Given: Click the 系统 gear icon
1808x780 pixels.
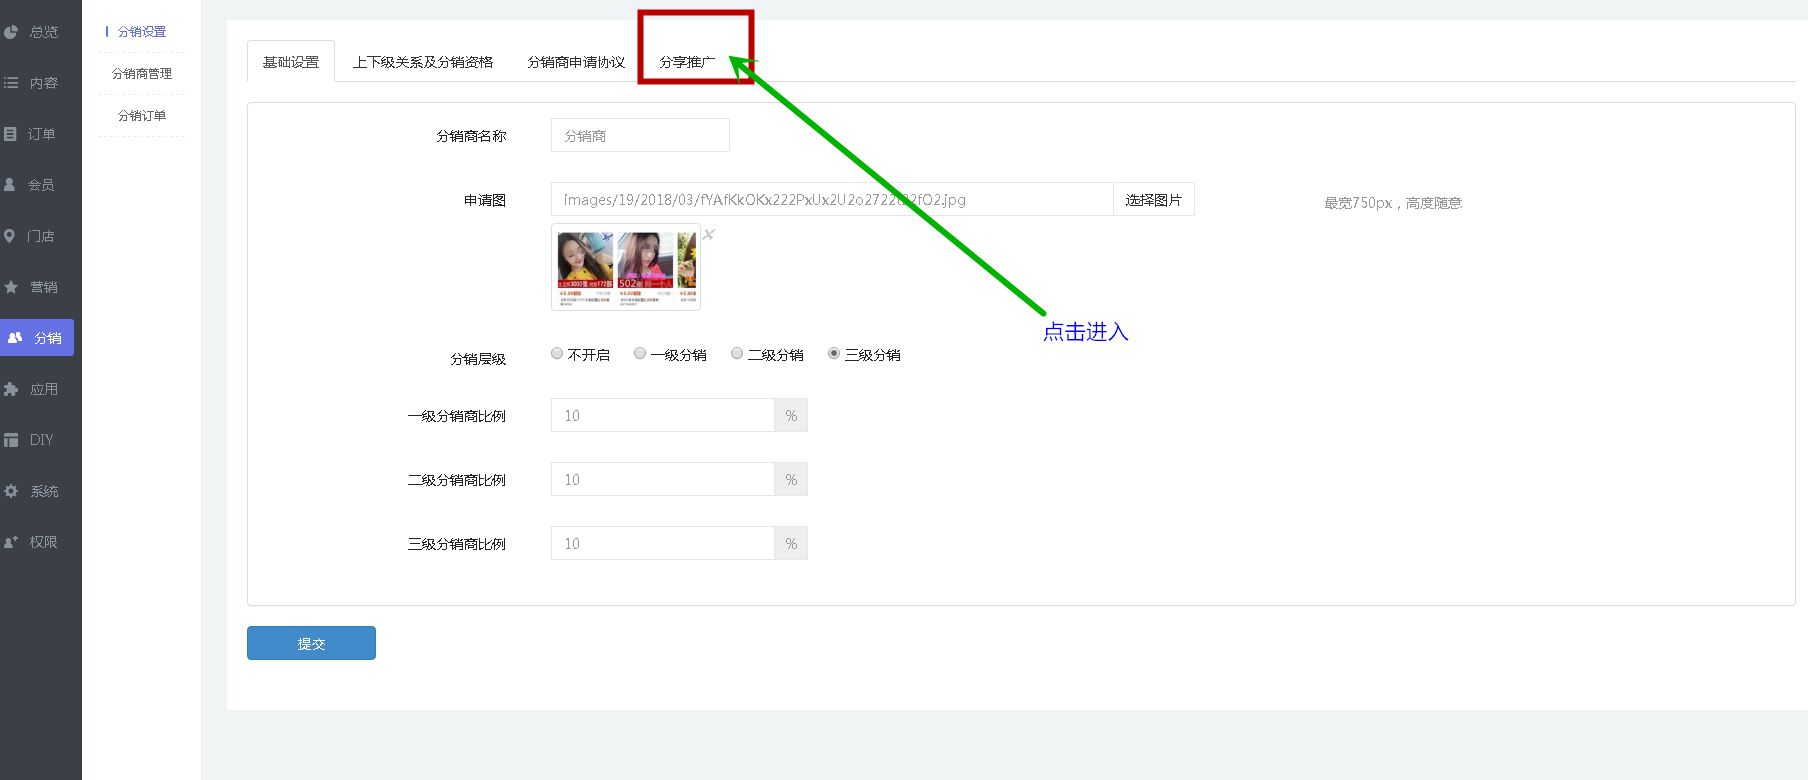Looking at the screenshot, I should click(x=11, y=491).
